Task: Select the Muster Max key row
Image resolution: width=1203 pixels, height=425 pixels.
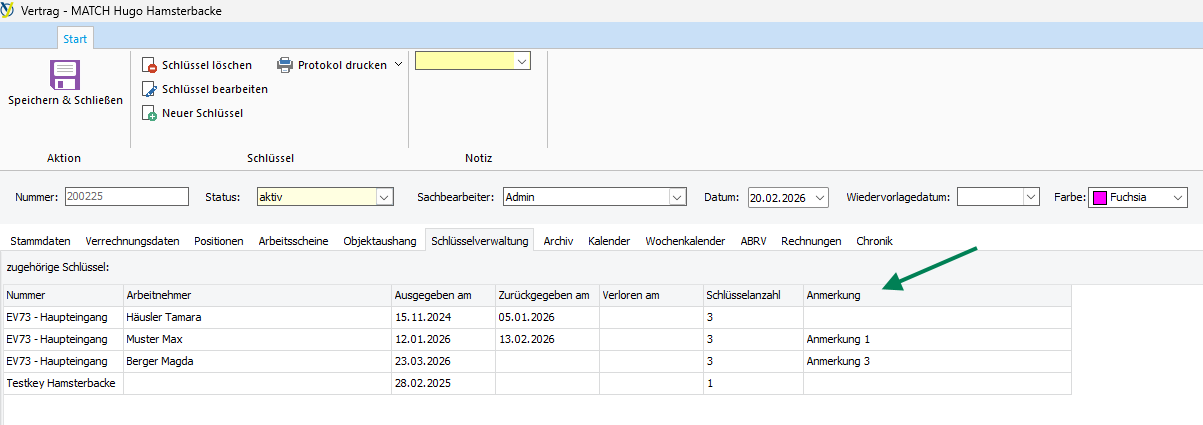Action: click(537, 339)
